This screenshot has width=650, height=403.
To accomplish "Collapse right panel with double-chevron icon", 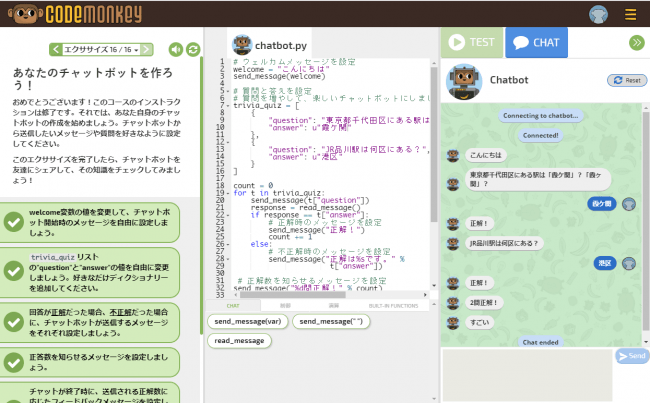I will pyautogui.click(x=637, y=42).
